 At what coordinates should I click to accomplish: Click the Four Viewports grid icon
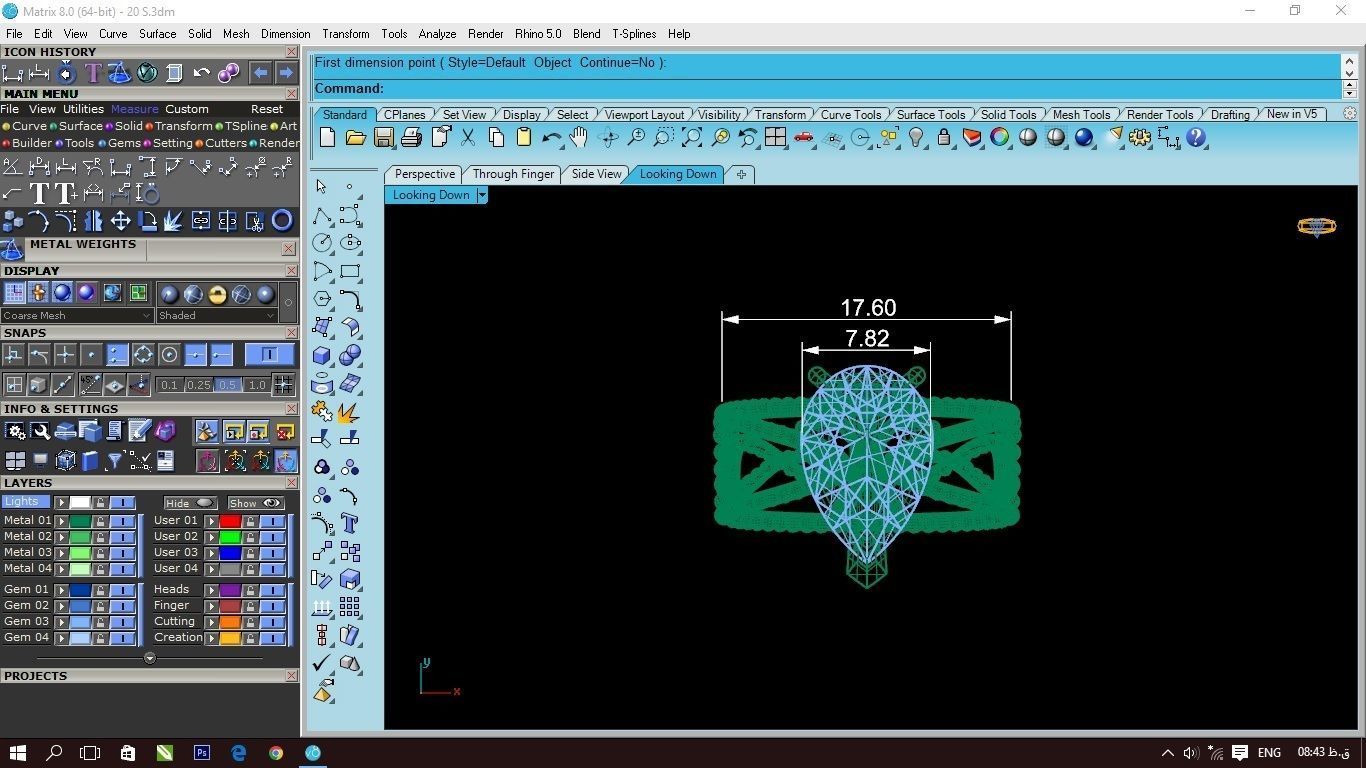tap(775, 138)
